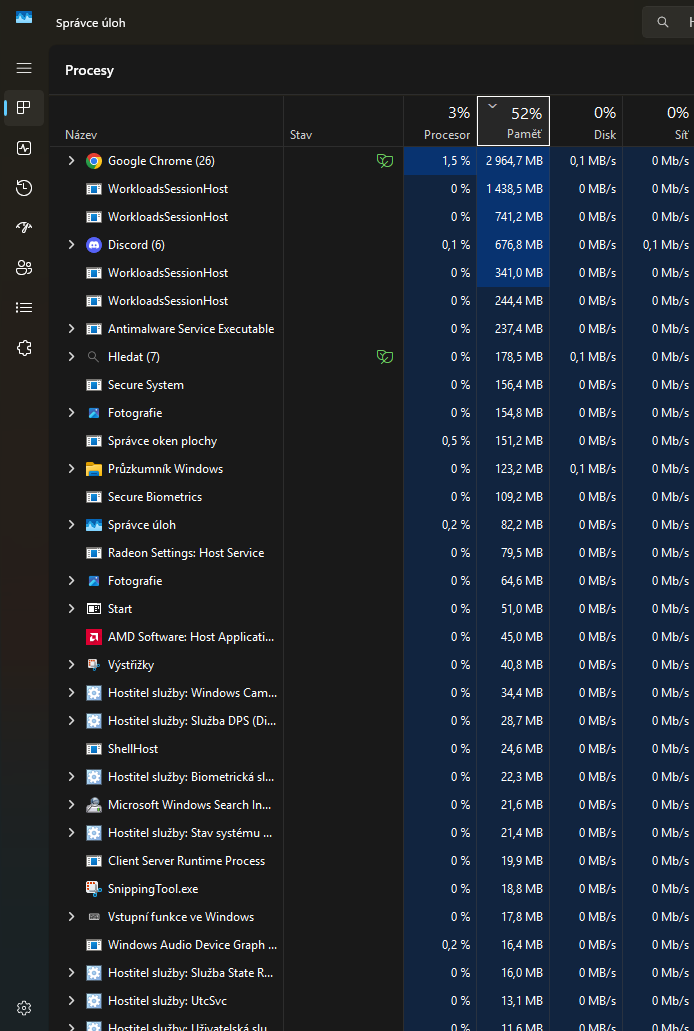The height and width of the screenshot is (1031, 694).
Task: Click the Microsoft Windows Search Indexer icon
Action: (94, 805)
